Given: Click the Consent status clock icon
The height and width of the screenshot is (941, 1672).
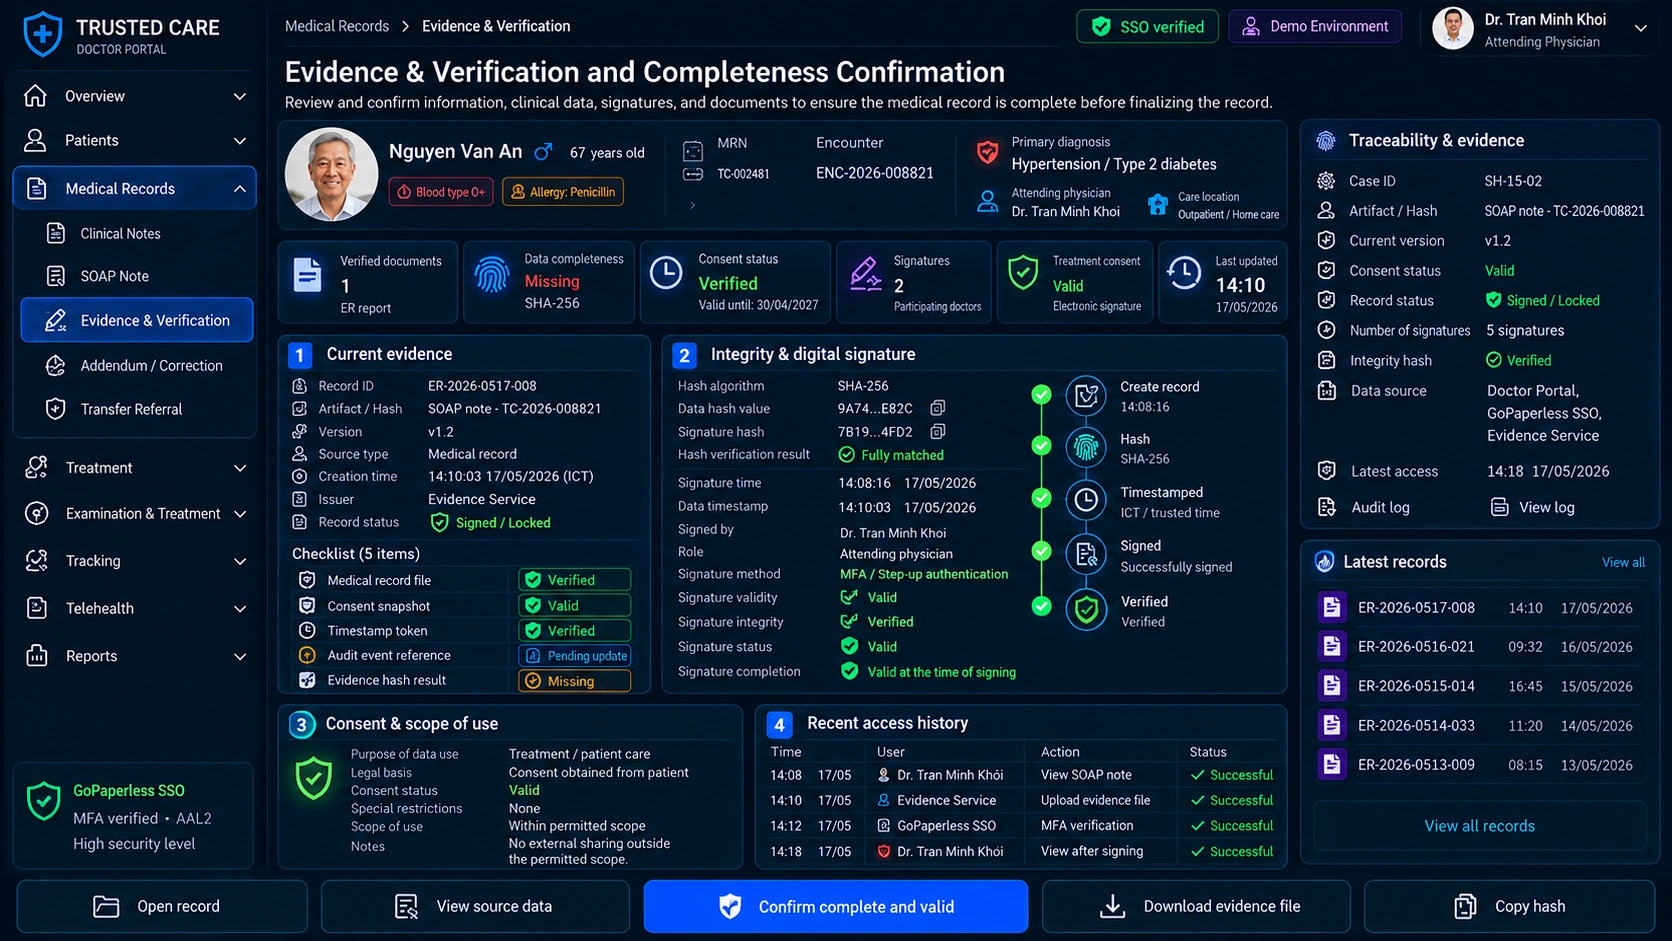Looking at the screenshot, I should [666, 272].
